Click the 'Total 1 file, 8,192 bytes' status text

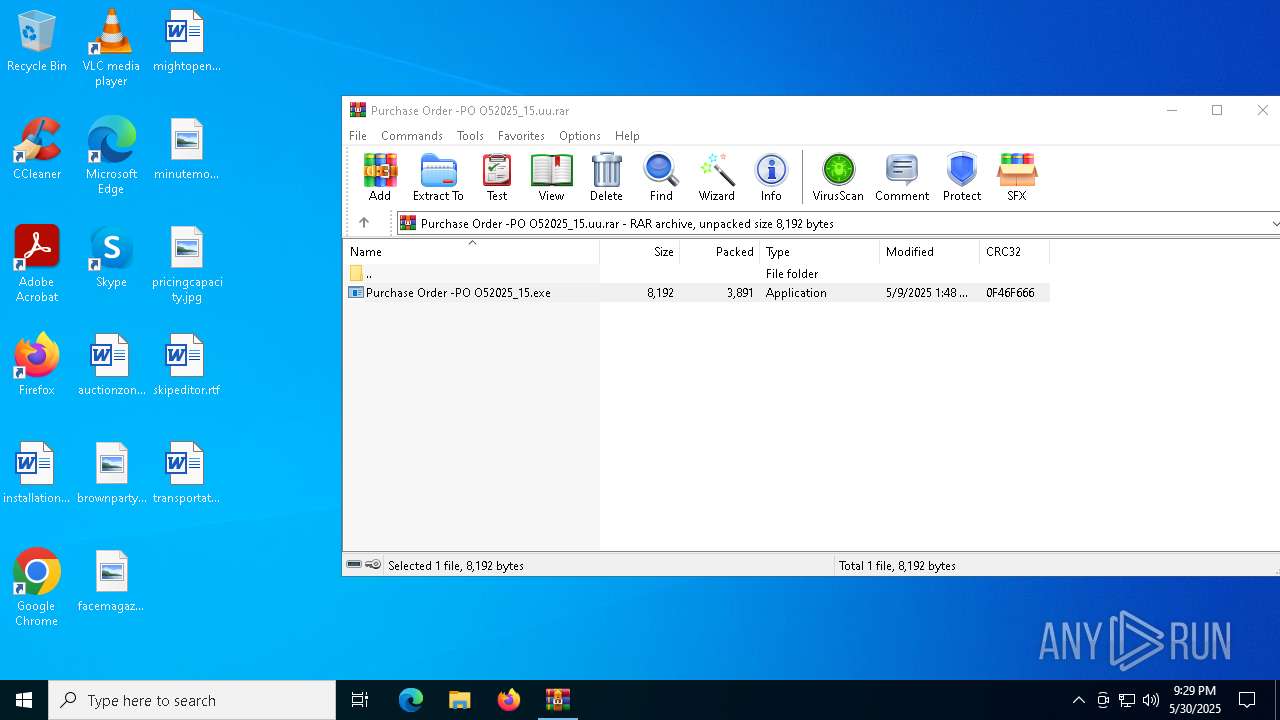[897, 566]
